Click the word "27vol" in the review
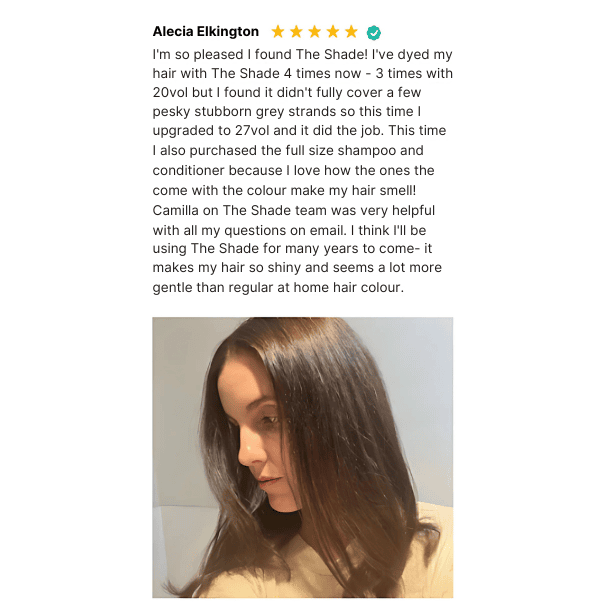606x606 pixels. tap(252, 131)
